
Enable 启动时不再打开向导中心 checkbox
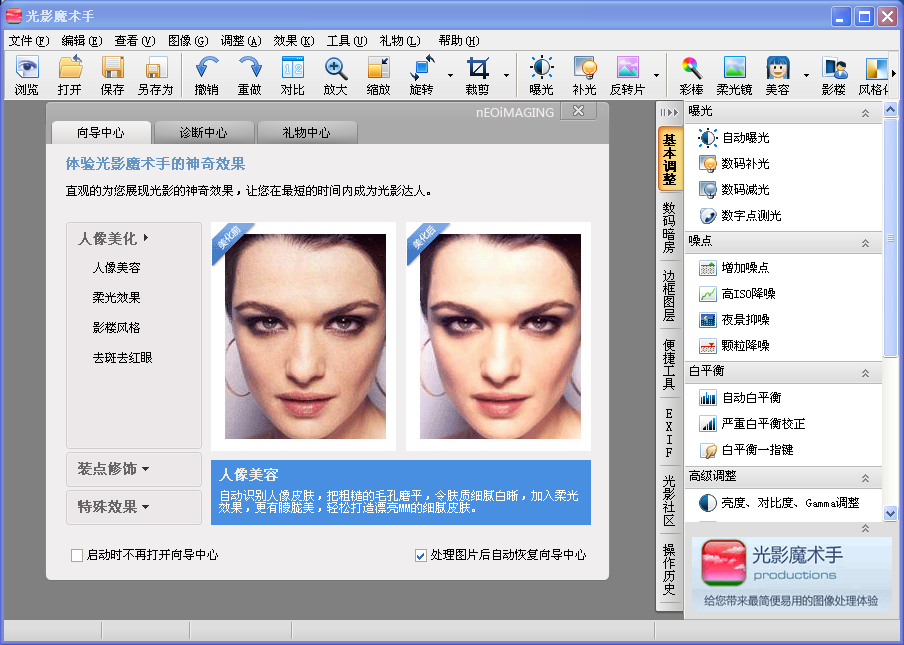[x=77, y=555]
